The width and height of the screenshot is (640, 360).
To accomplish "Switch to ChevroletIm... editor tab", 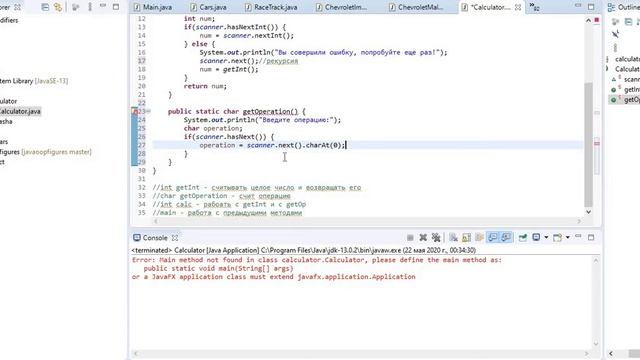I will [342, 7].
